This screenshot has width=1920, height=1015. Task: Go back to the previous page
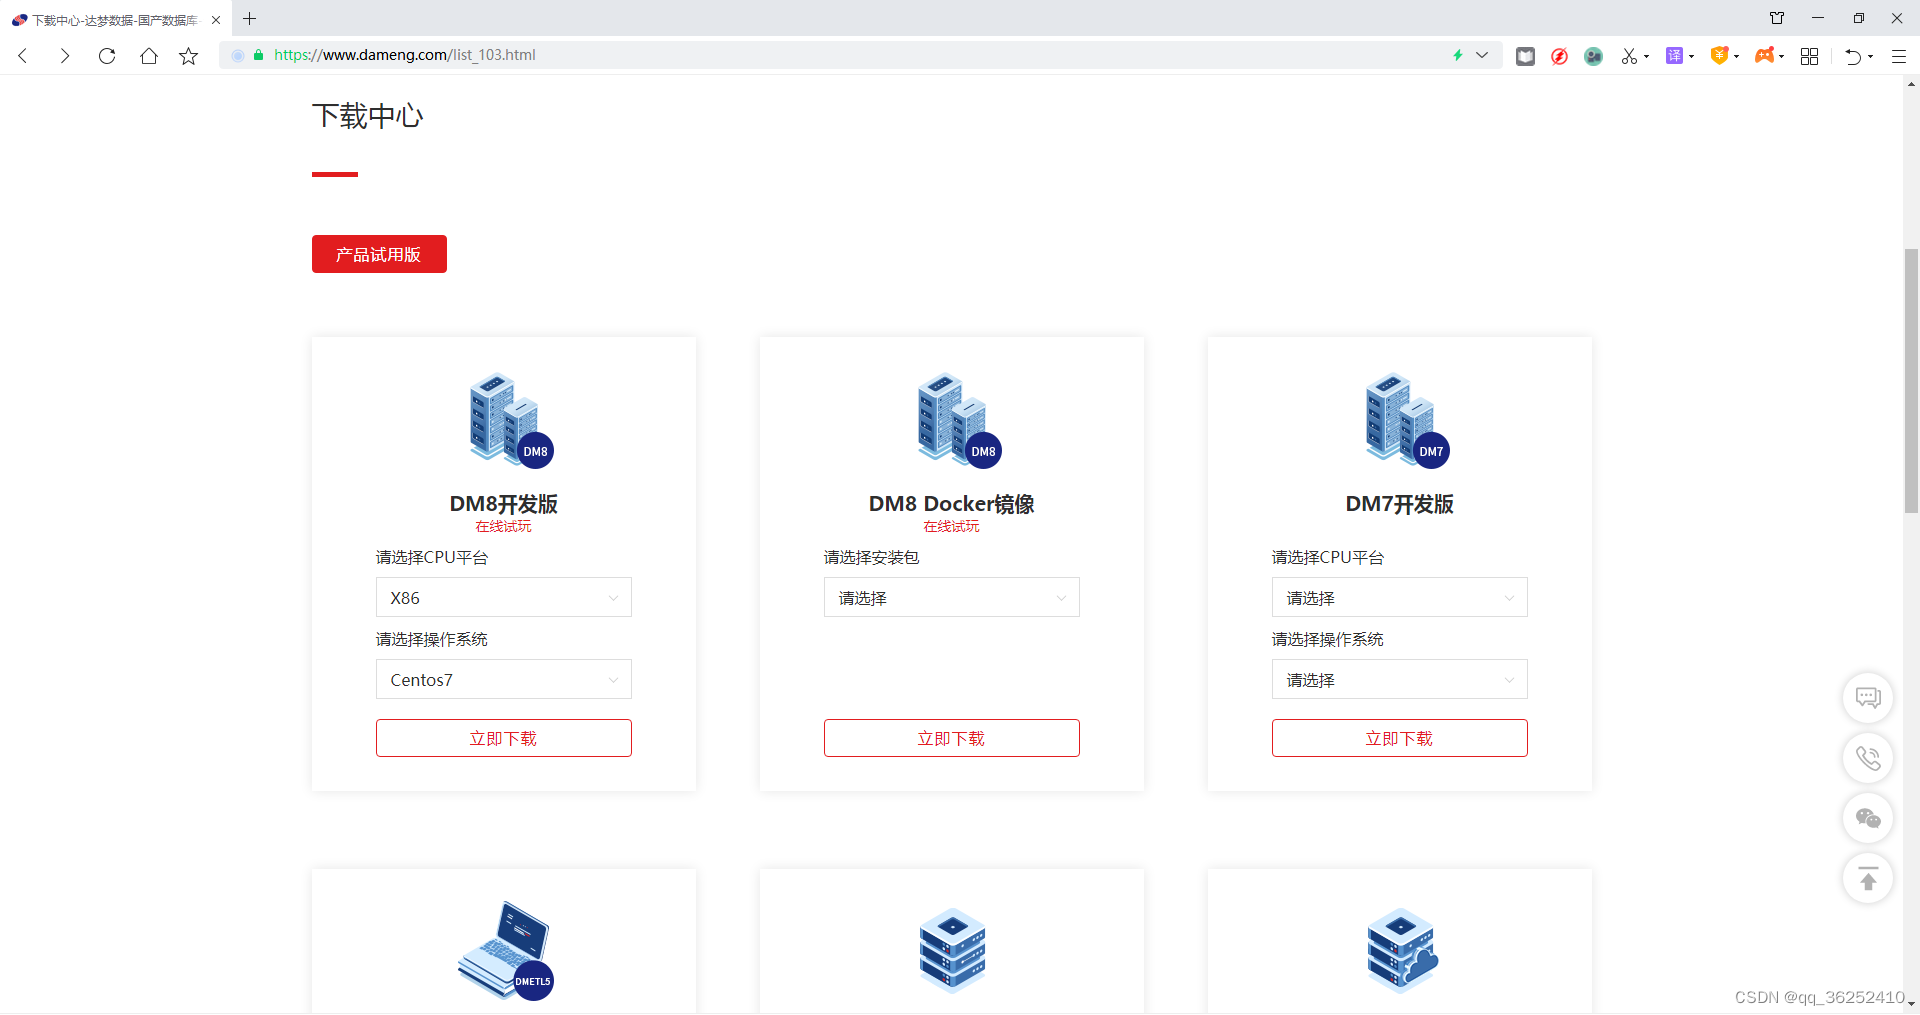pyautogui.click(x=23, y=56)
